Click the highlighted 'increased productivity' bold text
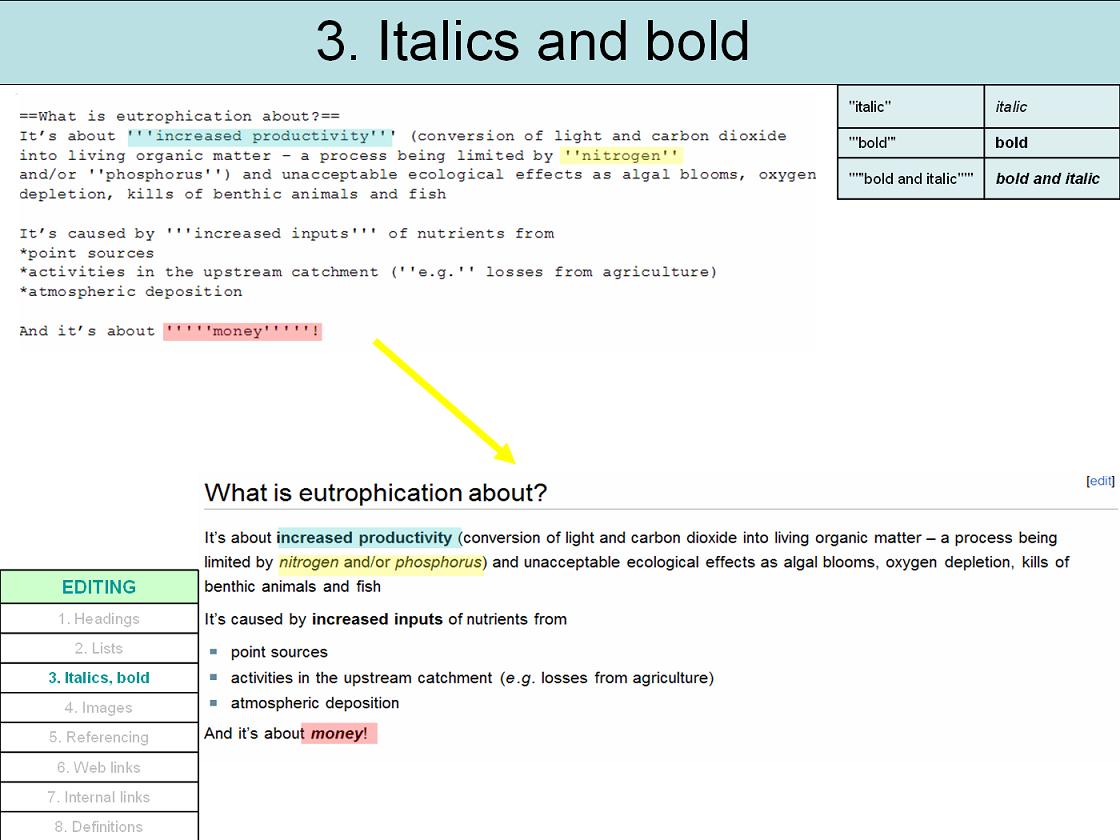 (365, 538)
